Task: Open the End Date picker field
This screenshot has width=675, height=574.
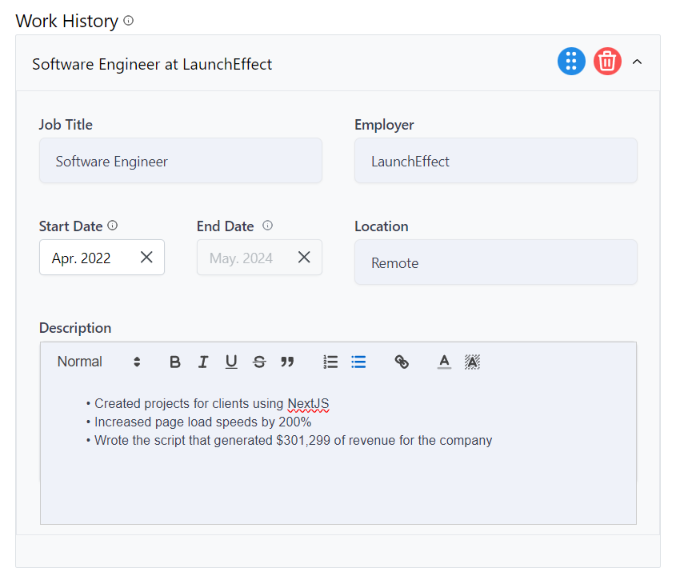Action: (x=259, y=257)
